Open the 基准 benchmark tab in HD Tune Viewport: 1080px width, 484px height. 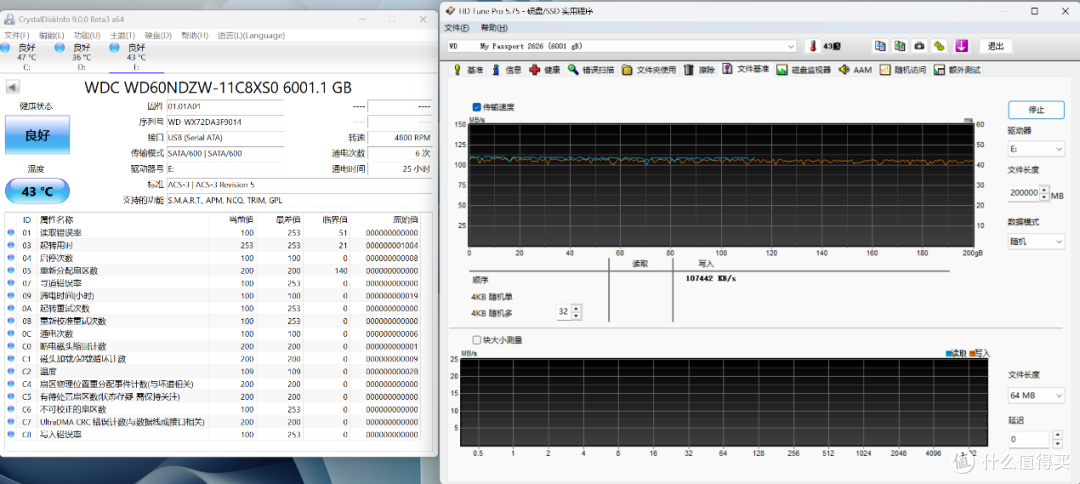[468, 70]
